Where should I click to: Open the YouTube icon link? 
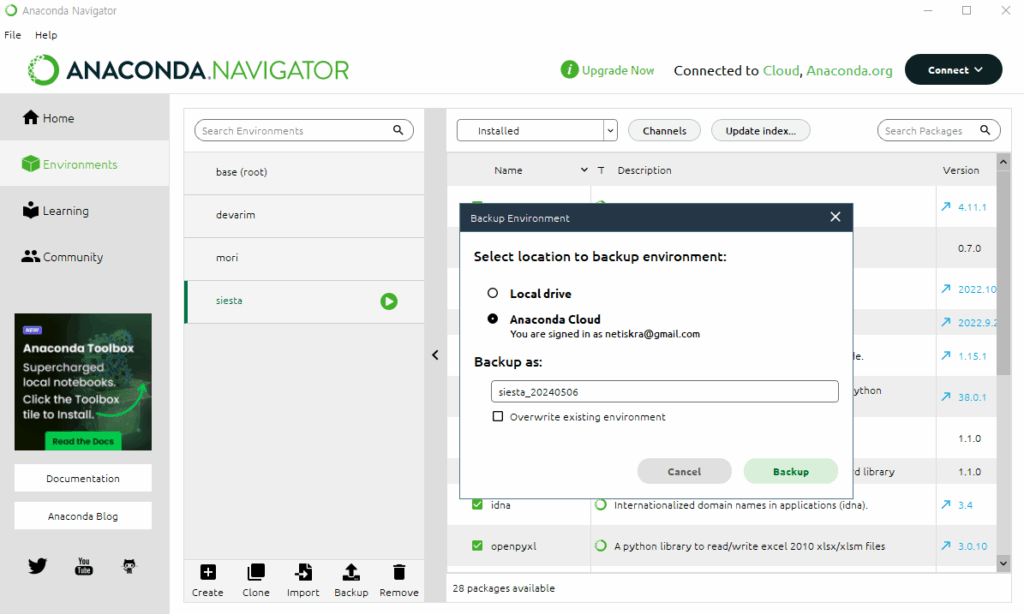click(x=84, y=566)
